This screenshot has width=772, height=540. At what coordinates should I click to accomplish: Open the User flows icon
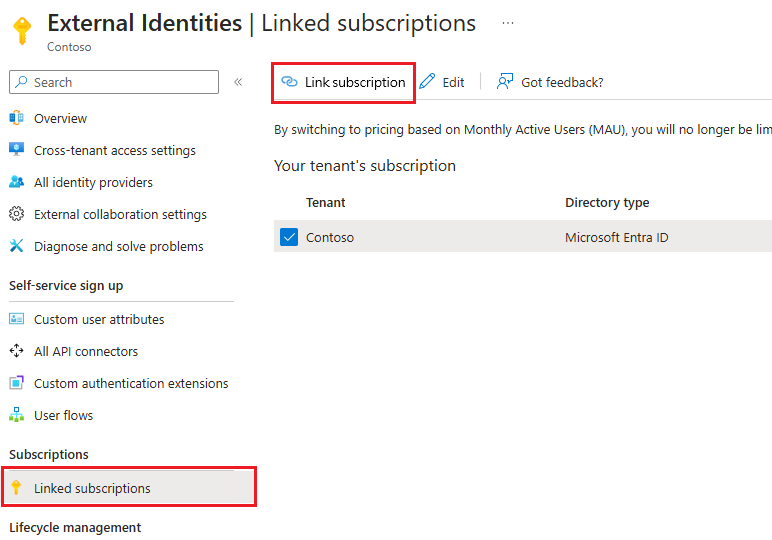coord(16,415)
